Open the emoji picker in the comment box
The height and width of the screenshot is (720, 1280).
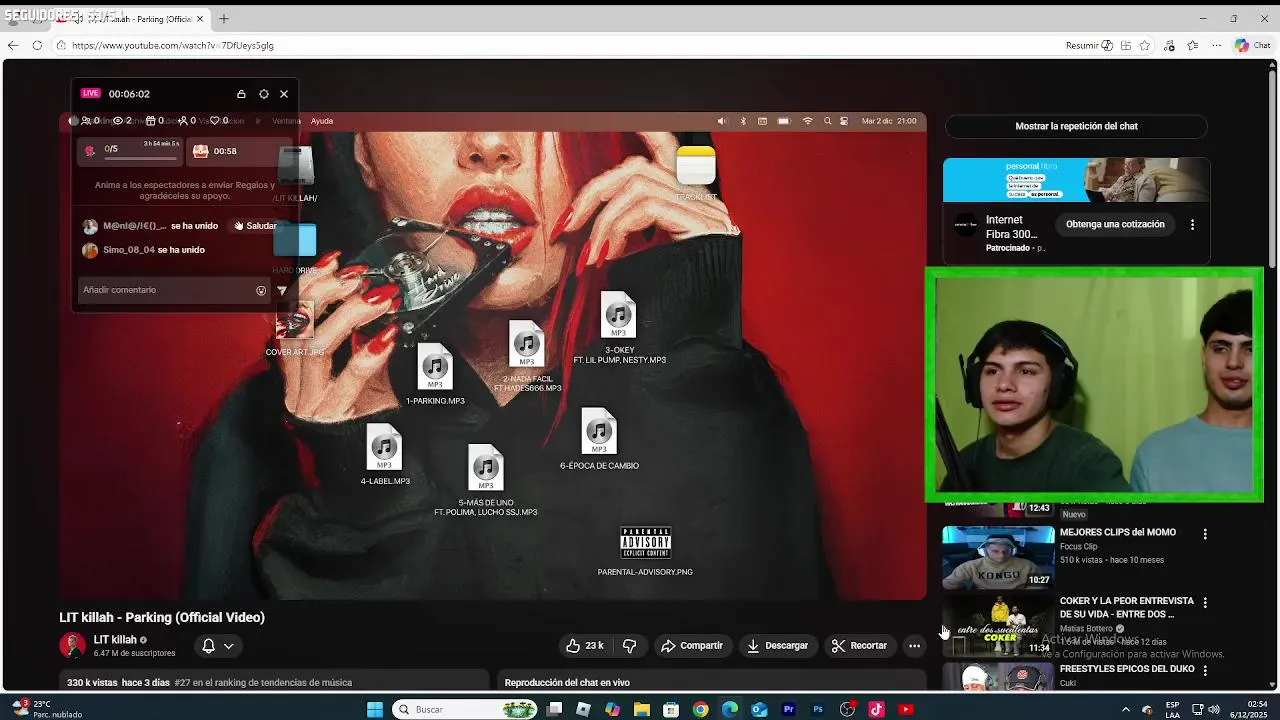[x=261, y=291]
